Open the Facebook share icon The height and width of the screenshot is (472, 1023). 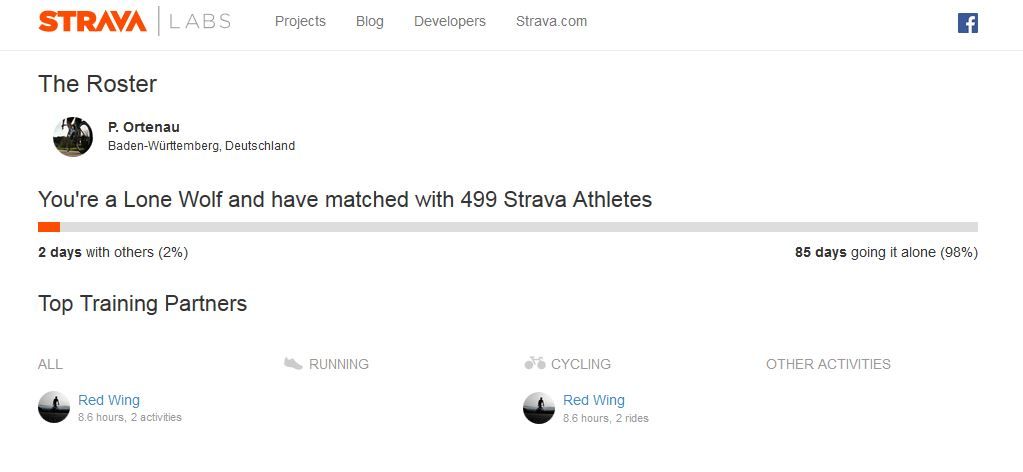[967, 23]
